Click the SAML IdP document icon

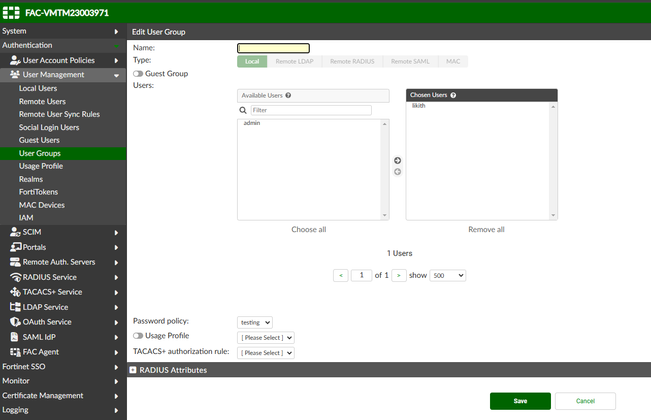(15, 337)
